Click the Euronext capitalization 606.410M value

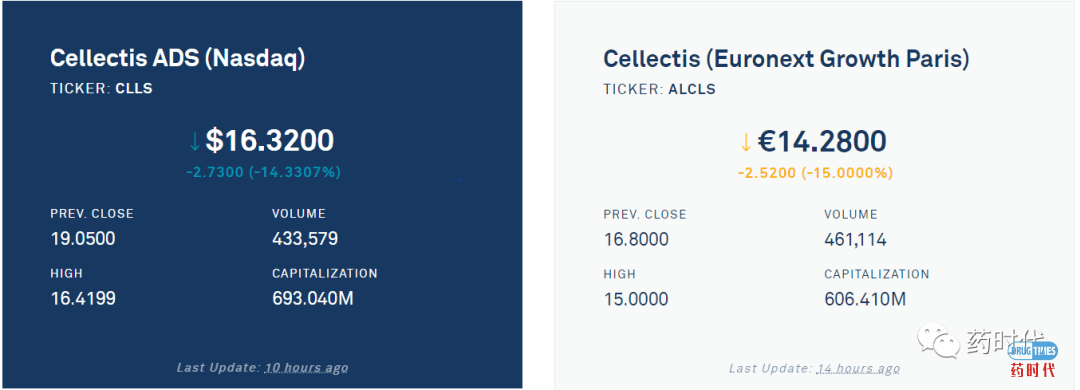pyautogui.click(x=865, y=300)
